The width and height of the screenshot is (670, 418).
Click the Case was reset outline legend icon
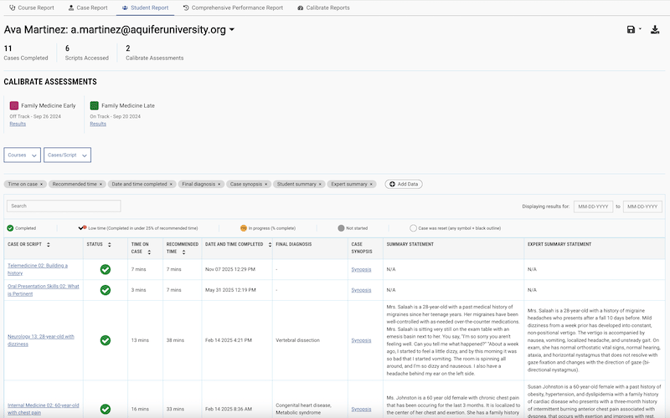tap(413, 228)
